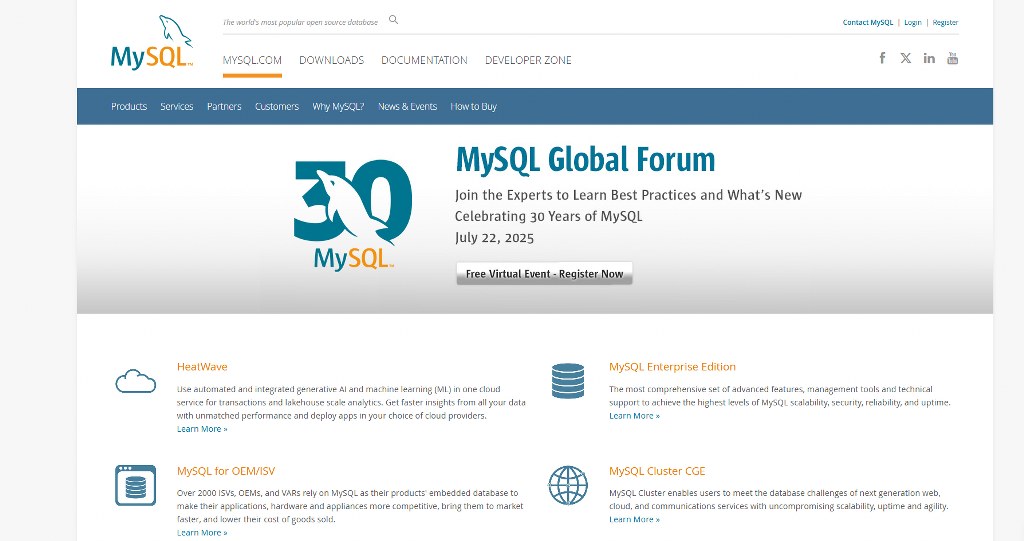The image size is (1024, 541).
Task: Open the Products menu
Action: 129,107
